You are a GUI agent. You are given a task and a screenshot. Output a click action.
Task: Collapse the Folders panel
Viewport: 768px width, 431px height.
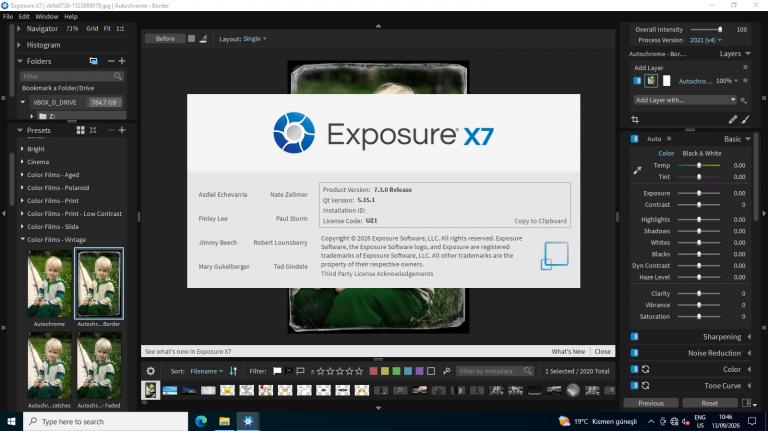click(x=20, y=61)
